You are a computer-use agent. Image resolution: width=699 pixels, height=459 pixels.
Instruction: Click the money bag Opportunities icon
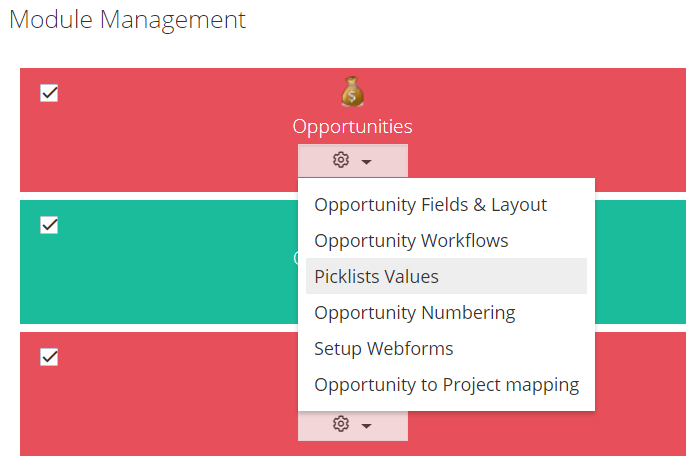(x=352, y=92)
